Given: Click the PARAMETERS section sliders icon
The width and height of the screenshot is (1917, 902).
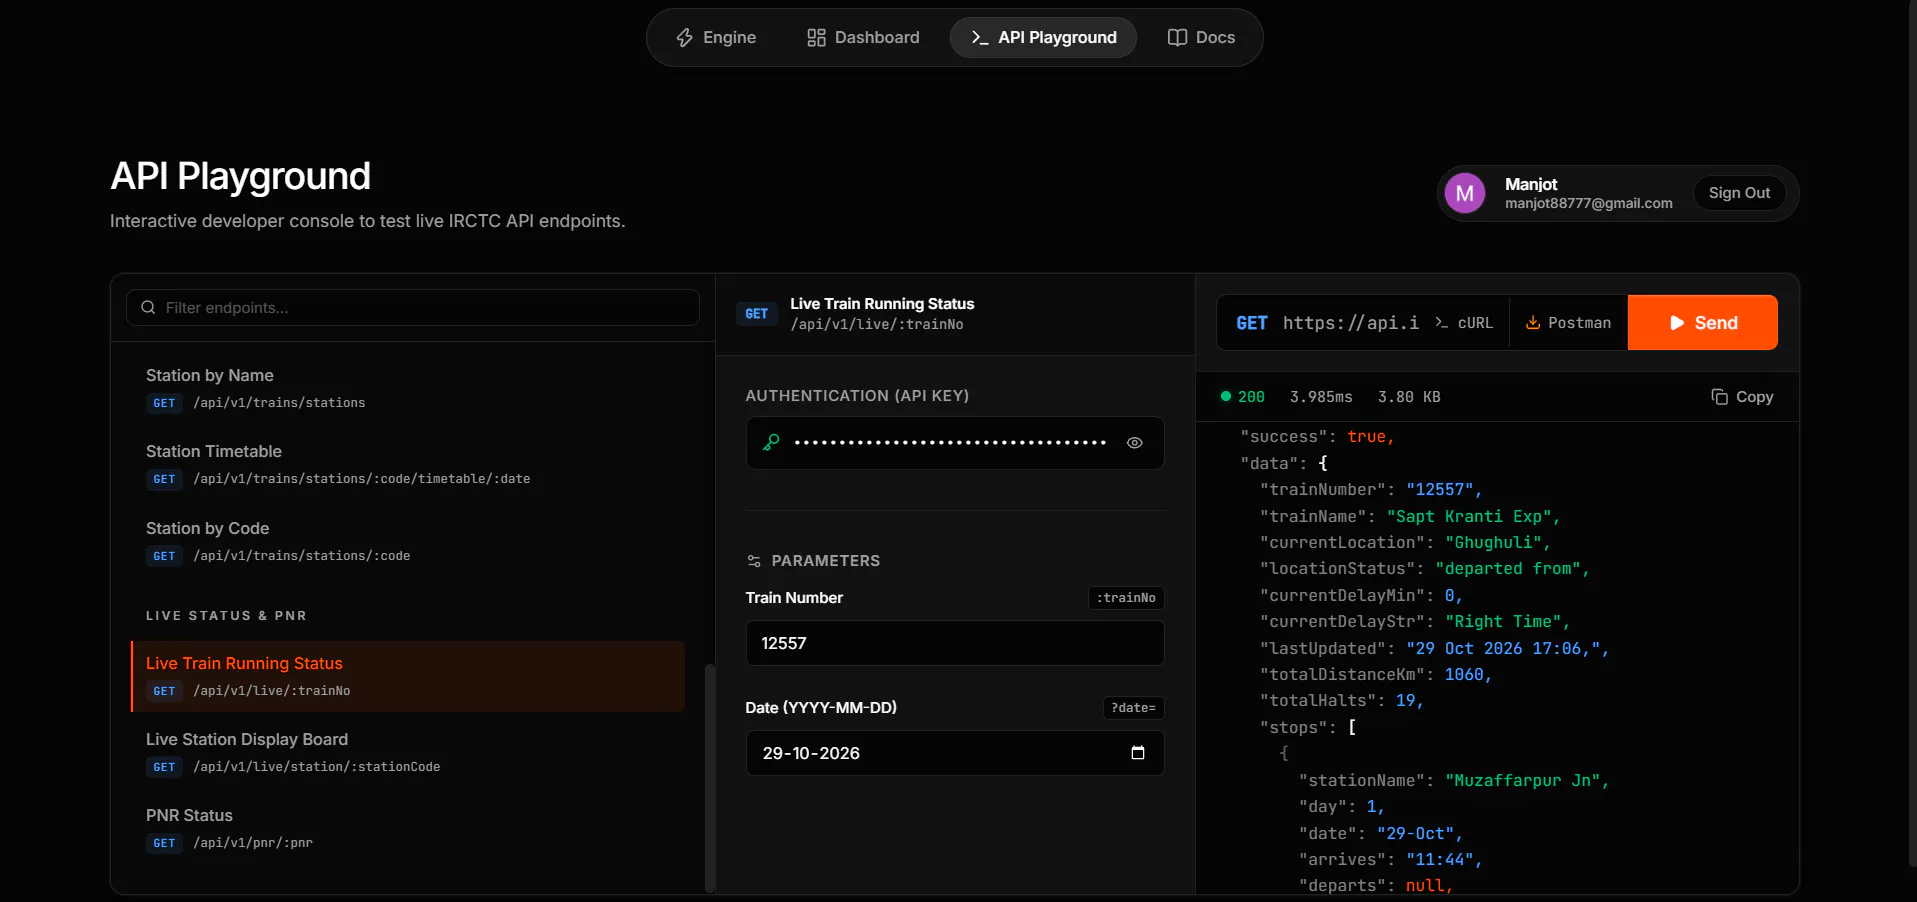Looking at the screenshot, I should coord(754,561).
